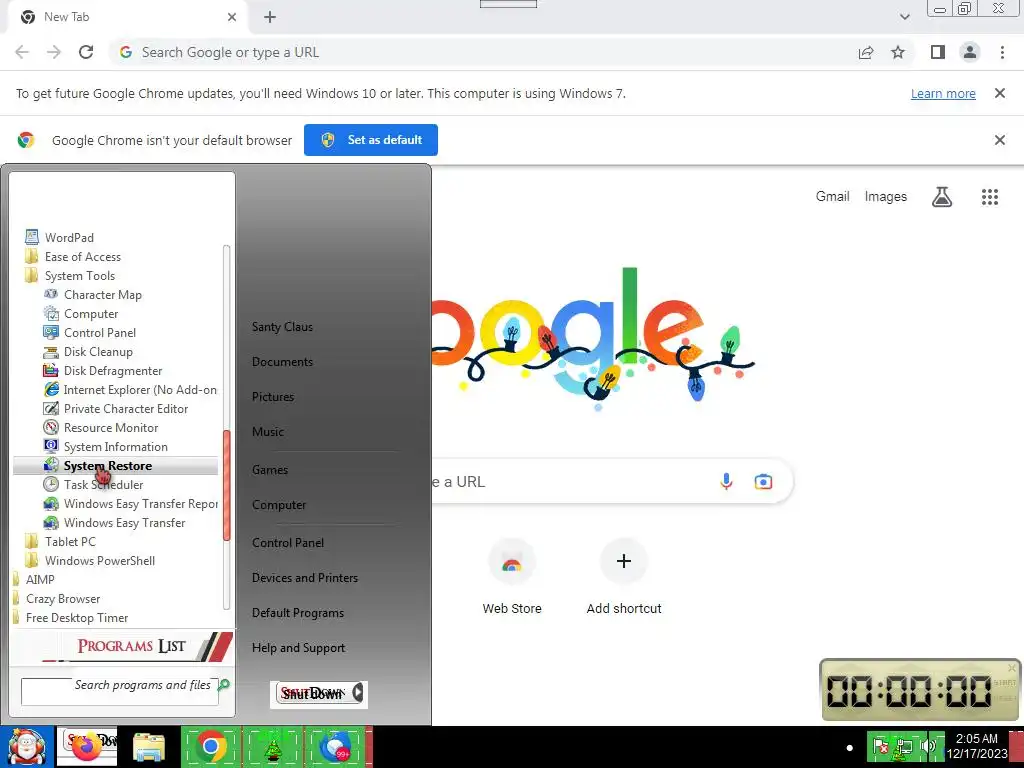Search by image with Lens icon
The height and width of the screenshot is (768, 1024).
click(763, 482)
